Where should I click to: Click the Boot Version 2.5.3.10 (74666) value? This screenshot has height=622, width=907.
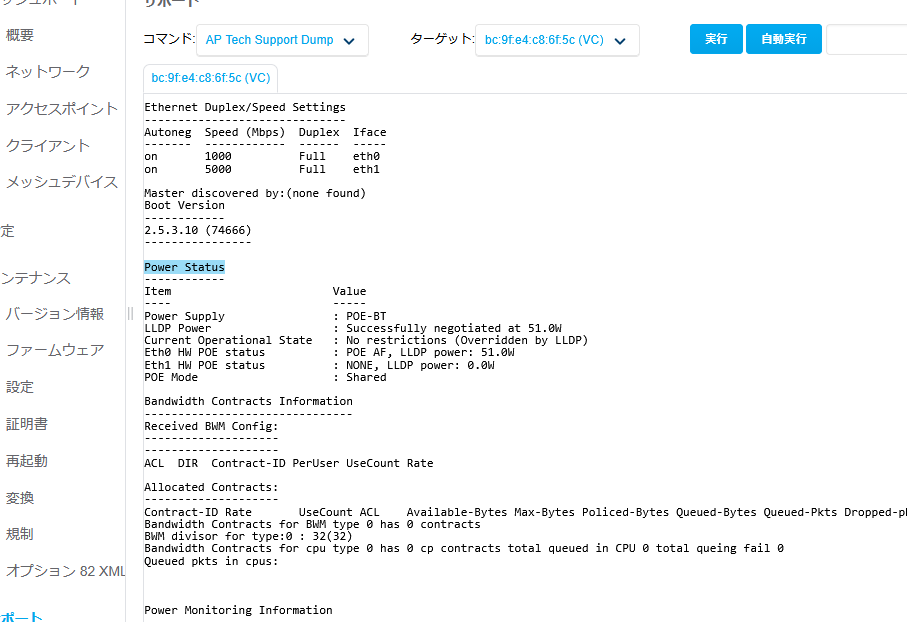point(198,230)
